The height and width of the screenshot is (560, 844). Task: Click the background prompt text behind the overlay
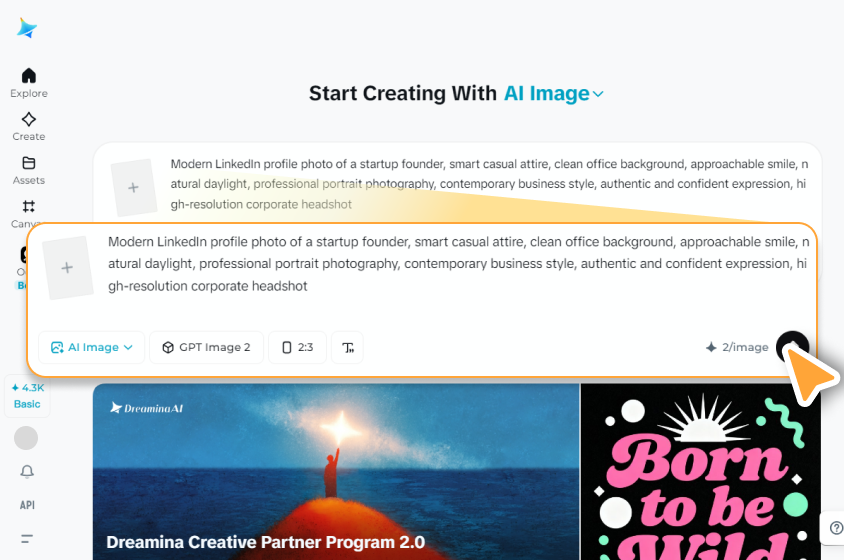[489, 184]
